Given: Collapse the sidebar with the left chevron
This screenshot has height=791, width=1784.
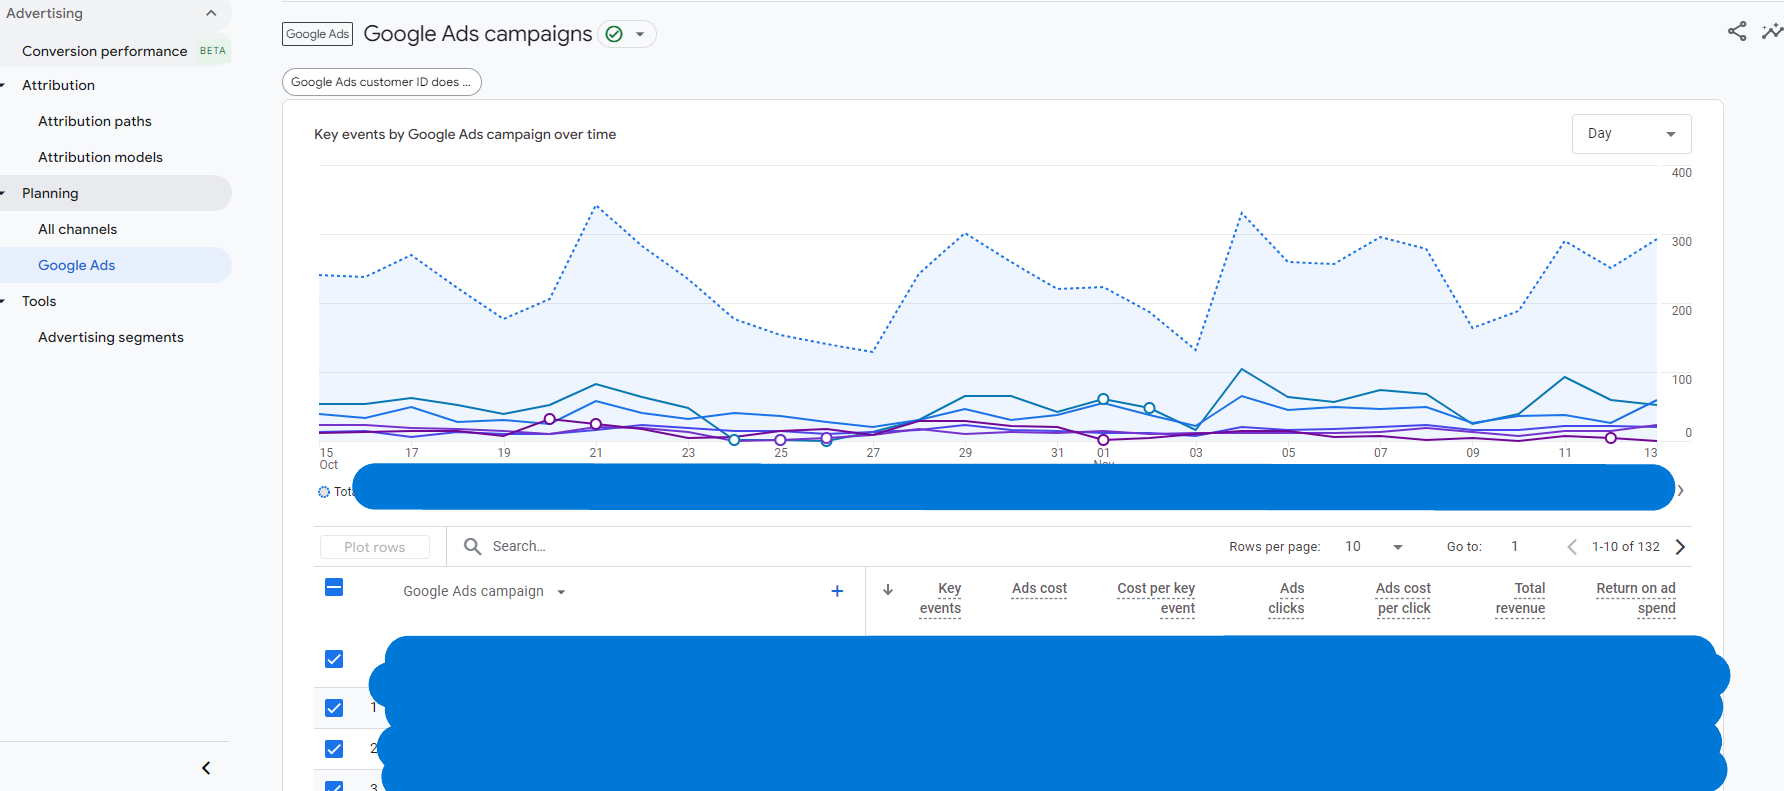Looking at the screenshot, I should click(206, 768).
